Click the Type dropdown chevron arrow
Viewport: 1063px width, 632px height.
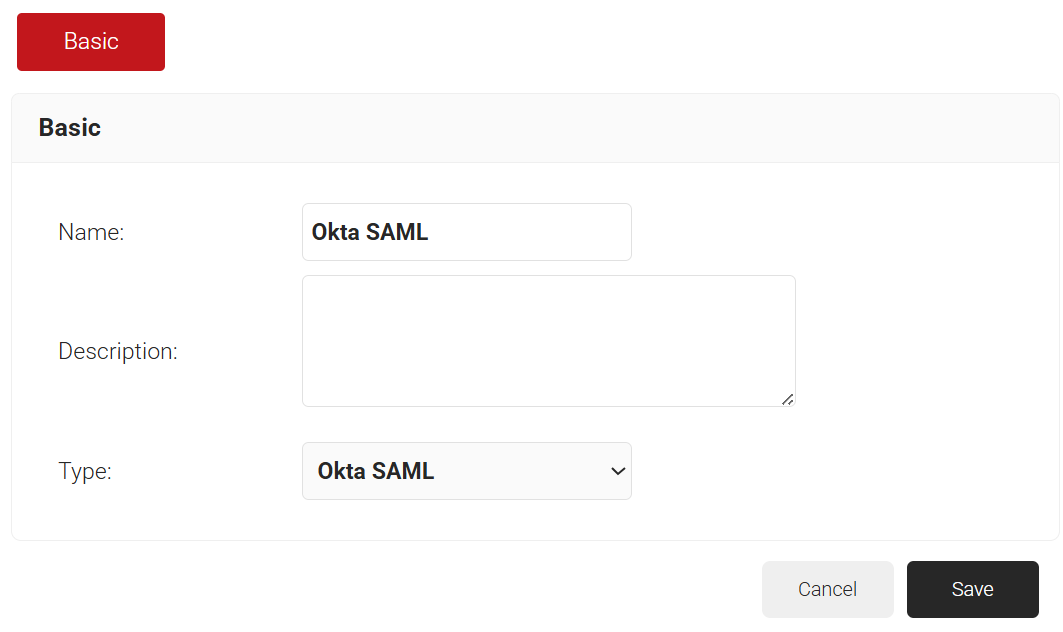617,471
